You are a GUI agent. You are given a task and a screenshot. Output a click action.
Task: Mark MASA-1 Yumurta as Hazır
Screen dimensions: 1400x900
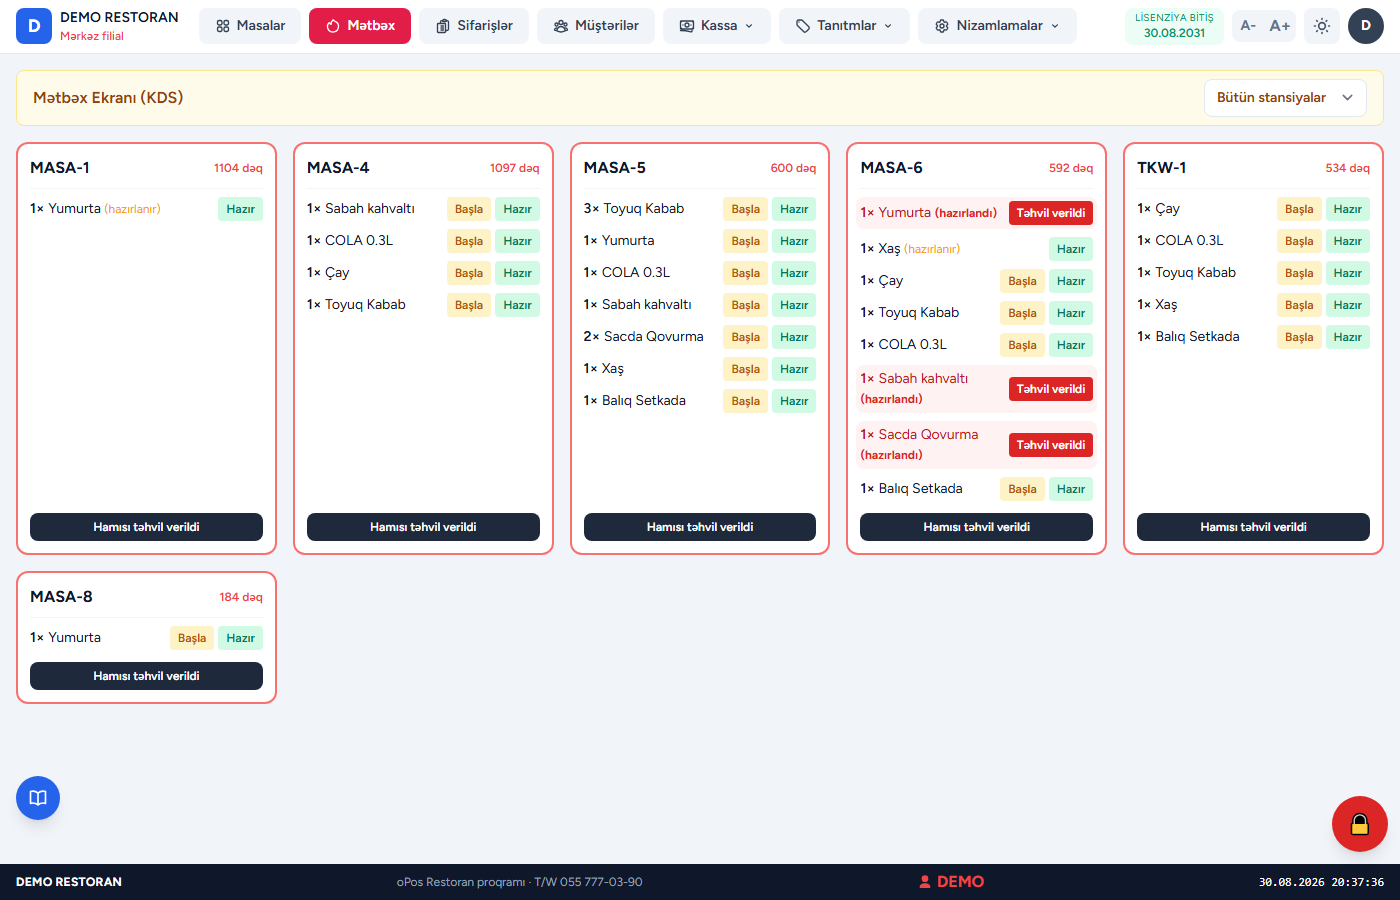pyautogui.click(x=240, y=209)
